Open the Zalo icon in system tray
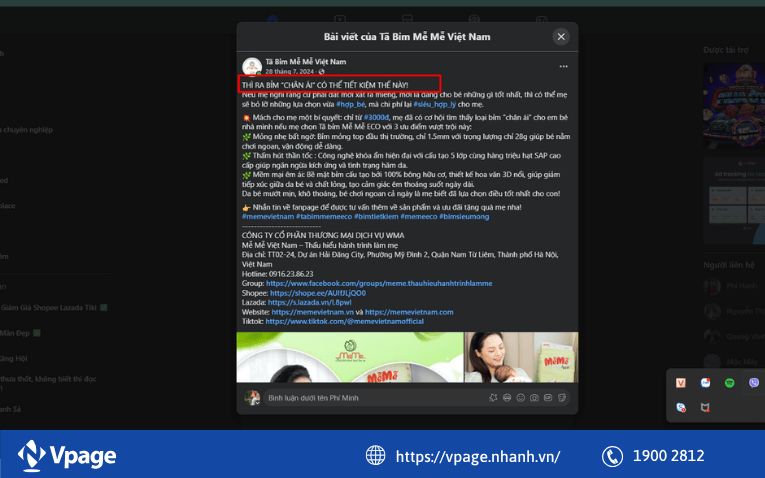The height and width of the screenshot is (478, 765). tap(705, 383)
